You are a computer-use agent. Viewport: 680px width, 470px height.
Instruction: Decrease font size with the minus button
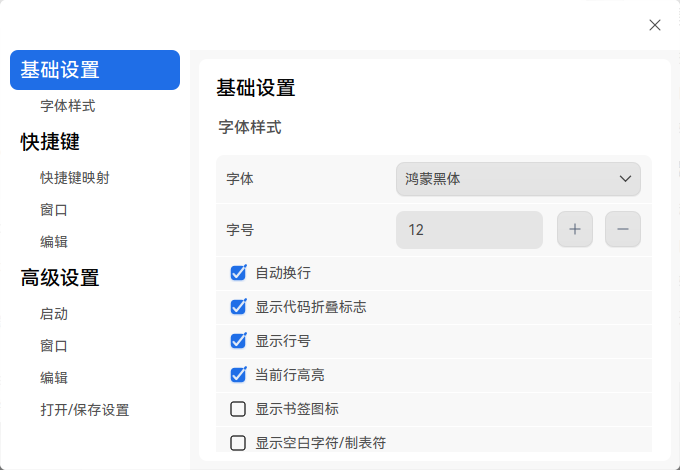point(623,229)
